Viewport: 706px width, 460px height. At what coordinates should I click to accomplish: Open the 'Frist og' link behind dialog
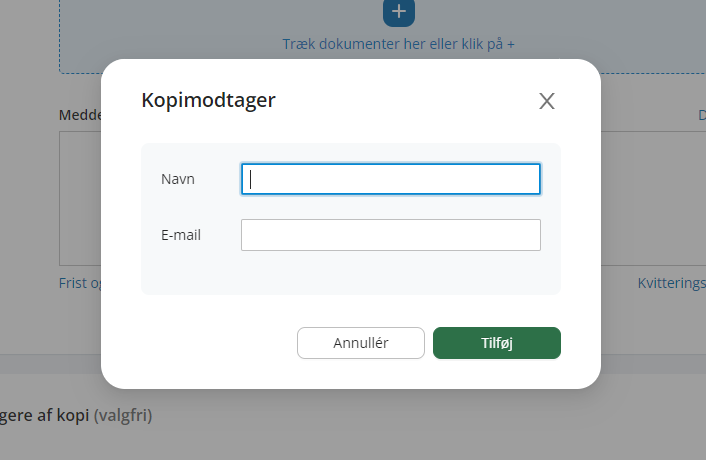coord(80,283)
